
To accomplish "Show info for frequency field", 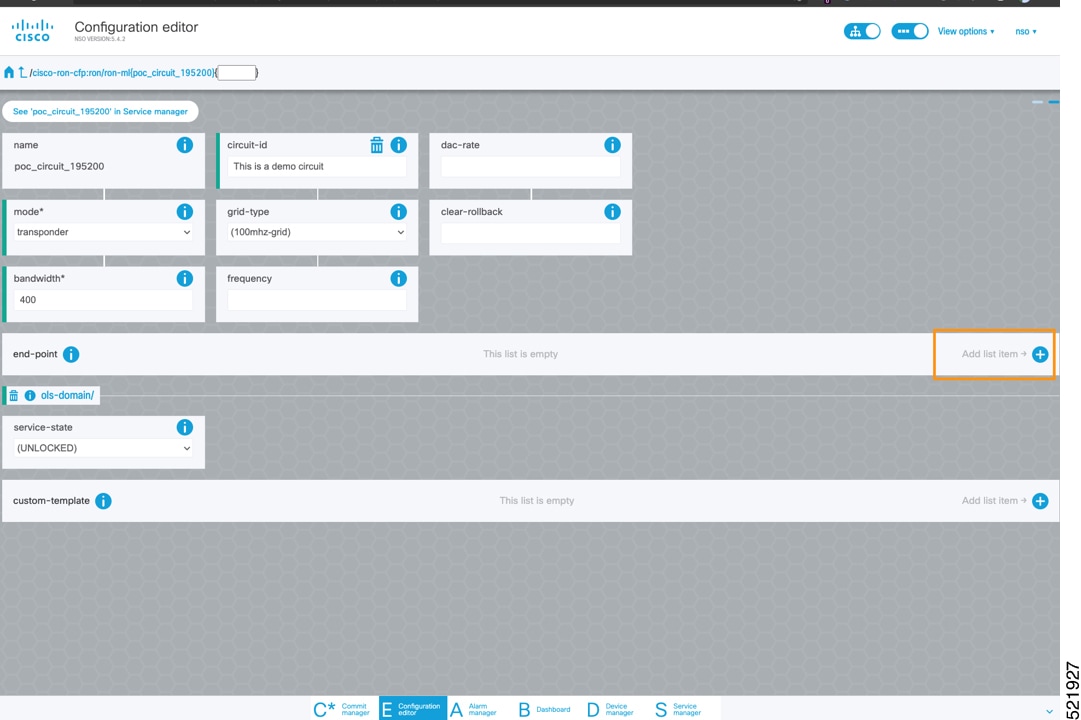I will pyautogui.click(x=398, y=279).
